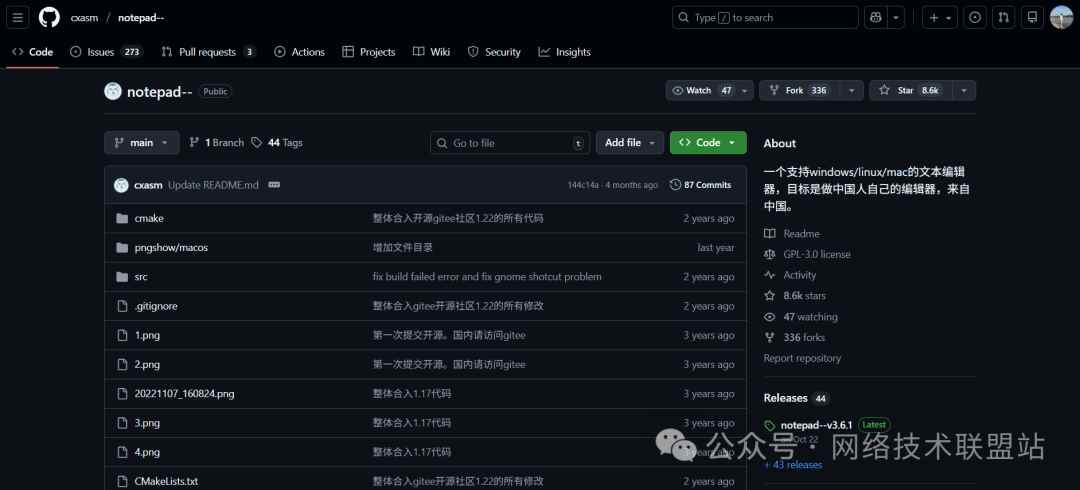This screenshot has width=1080, height=490.
Task: Open the main branch selector
Action: tap(142, 143)
